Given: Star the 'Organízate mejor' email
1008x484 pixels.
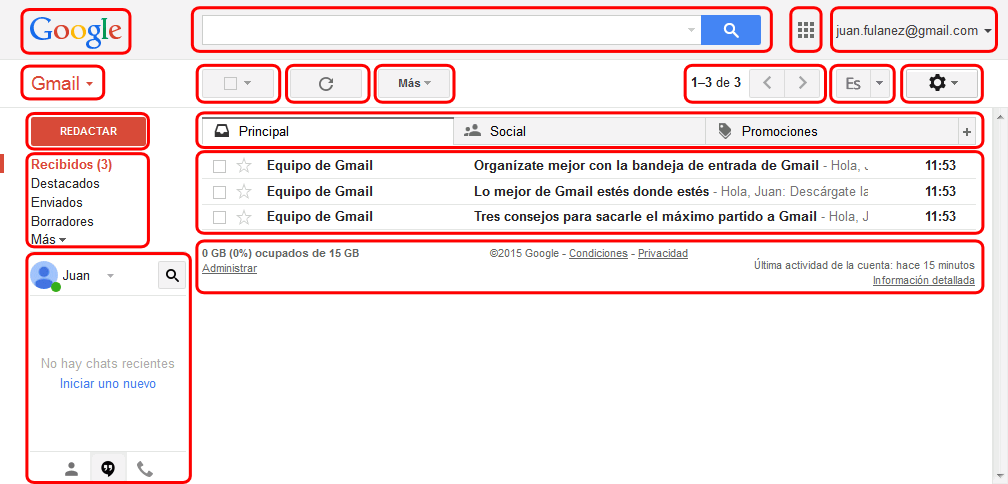Looking at the screenshot, I should (x=244, y=166).
